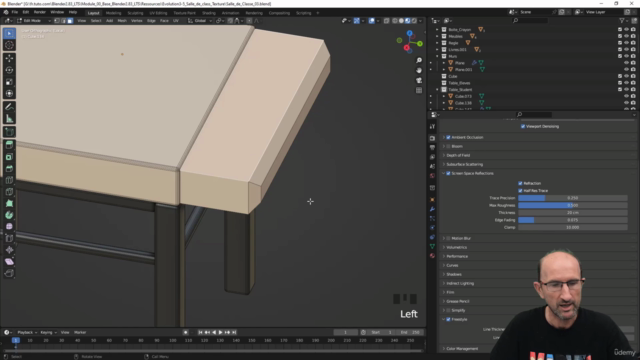The width and height of the screenshot is (640, 360).
Task: Select the Smooth vertices tool
Action: tap(9, 227)
